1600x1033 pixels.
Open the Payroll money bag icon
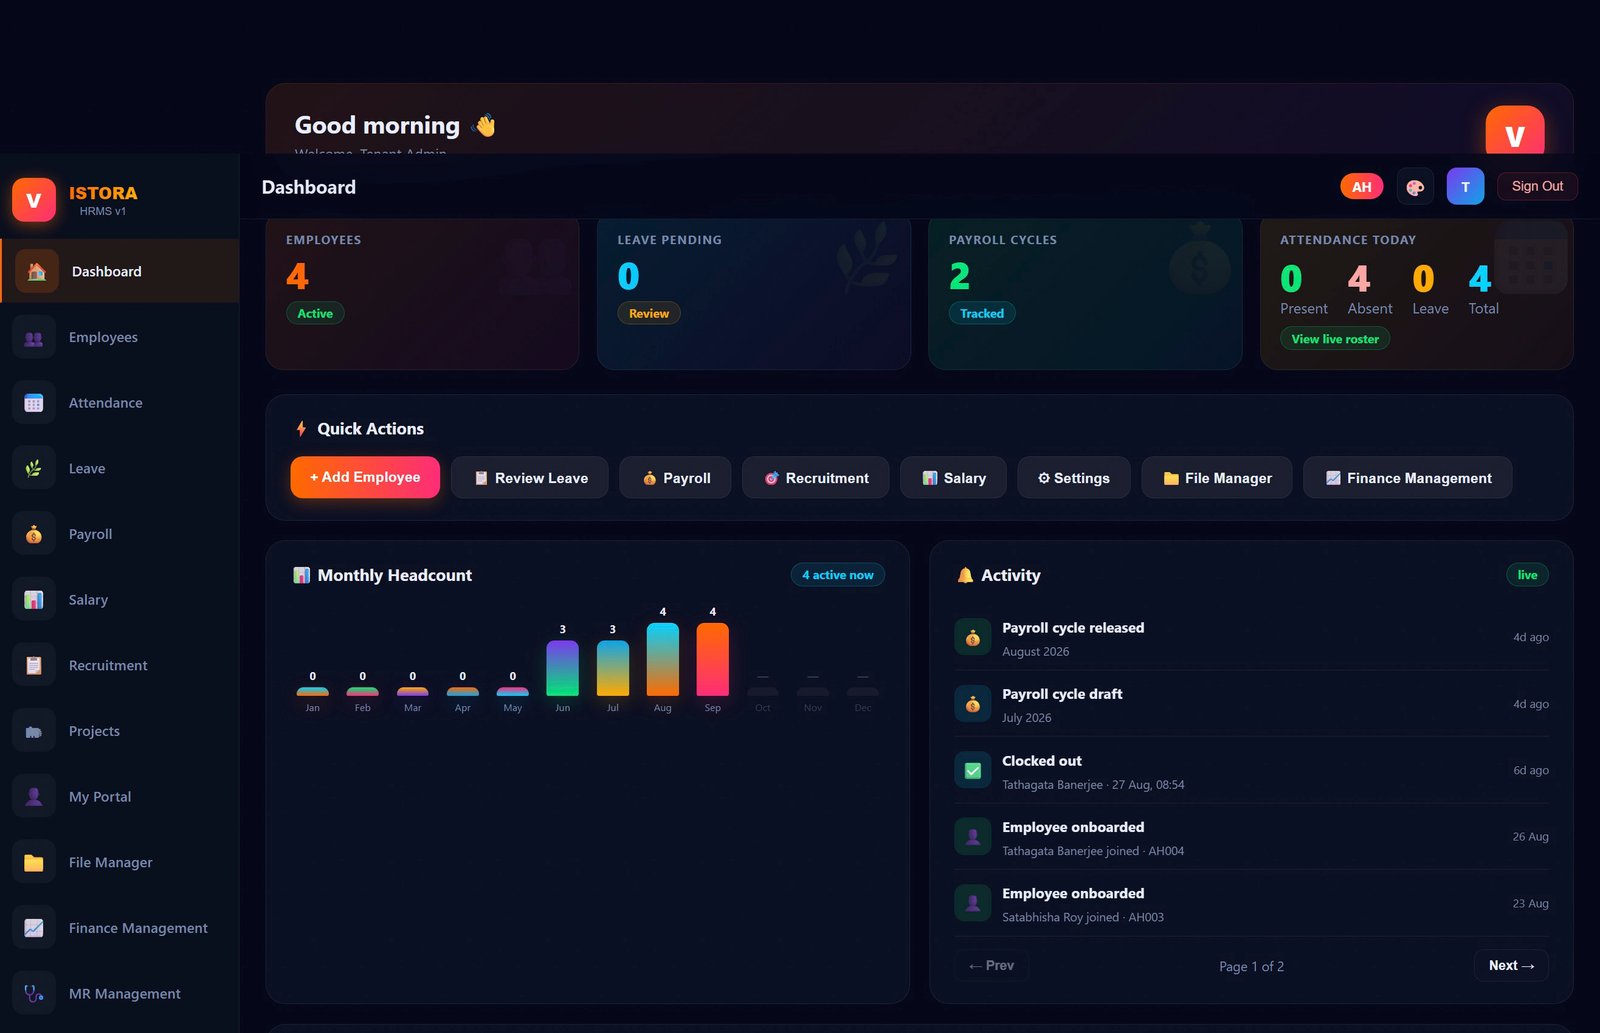(34, 534)
